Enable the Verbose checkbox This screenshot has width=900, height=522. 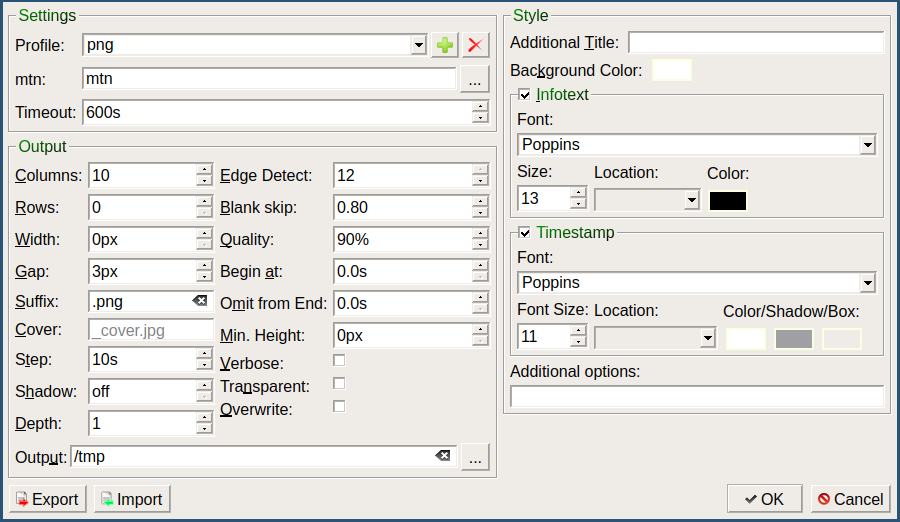(x=339, y=360)
